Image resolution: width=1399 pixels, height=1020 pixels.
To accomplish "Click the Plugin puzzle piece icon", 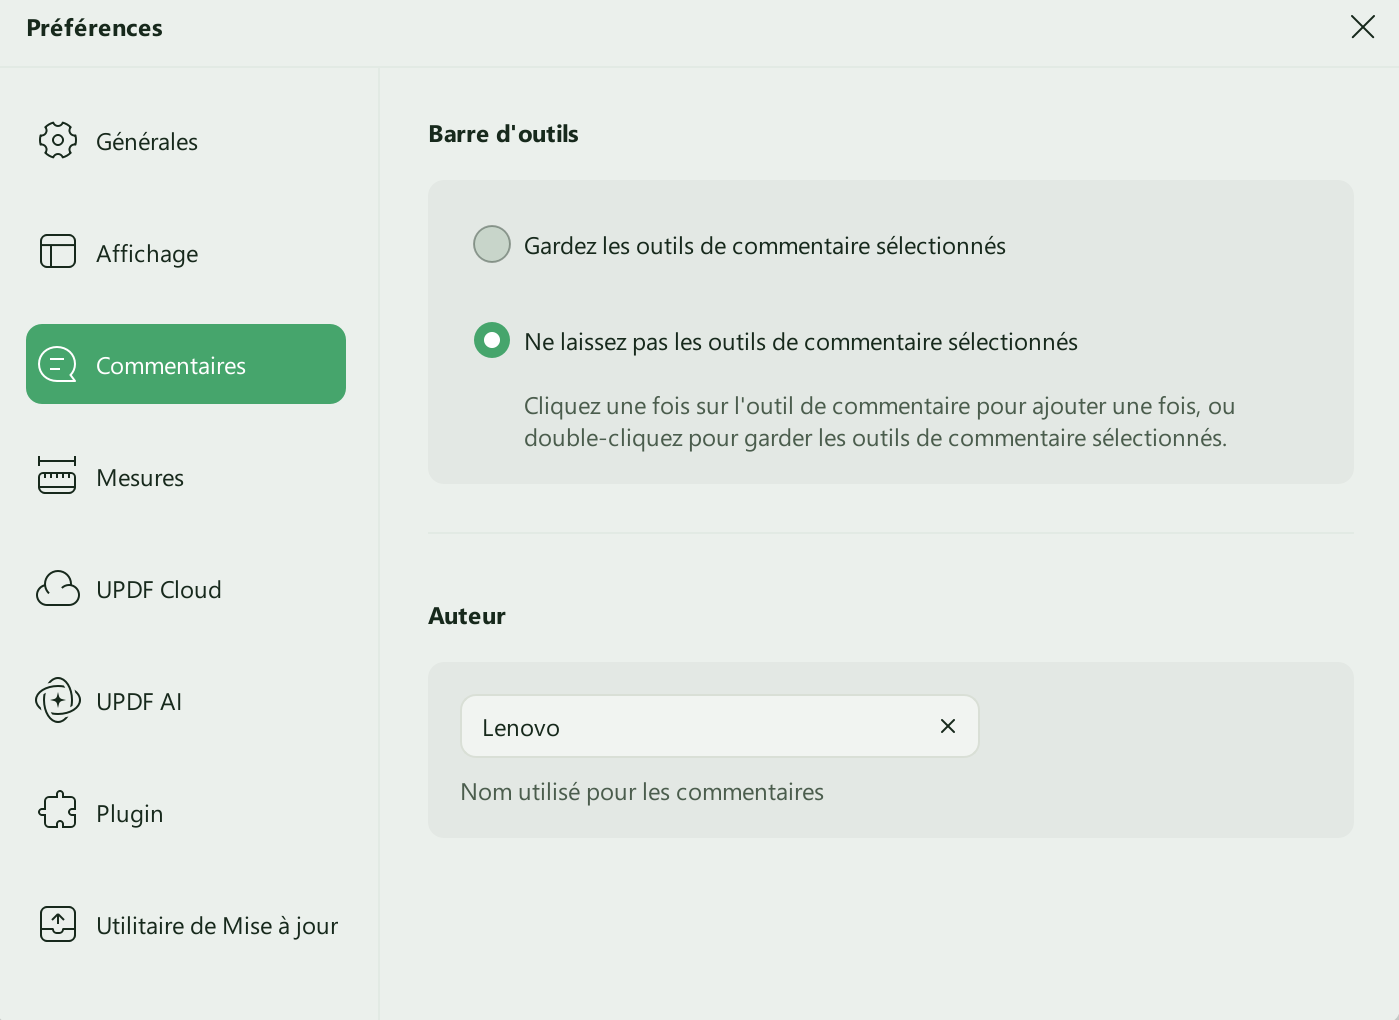I will 58,811.
